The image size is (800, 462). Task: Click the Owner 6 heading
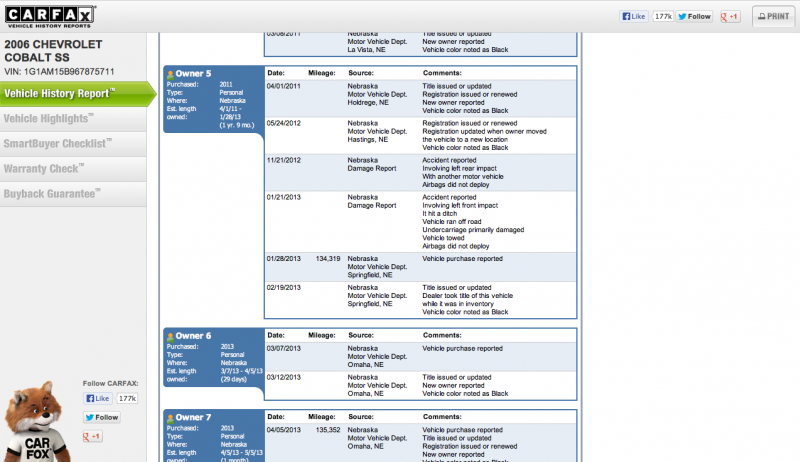click(193, 336)
